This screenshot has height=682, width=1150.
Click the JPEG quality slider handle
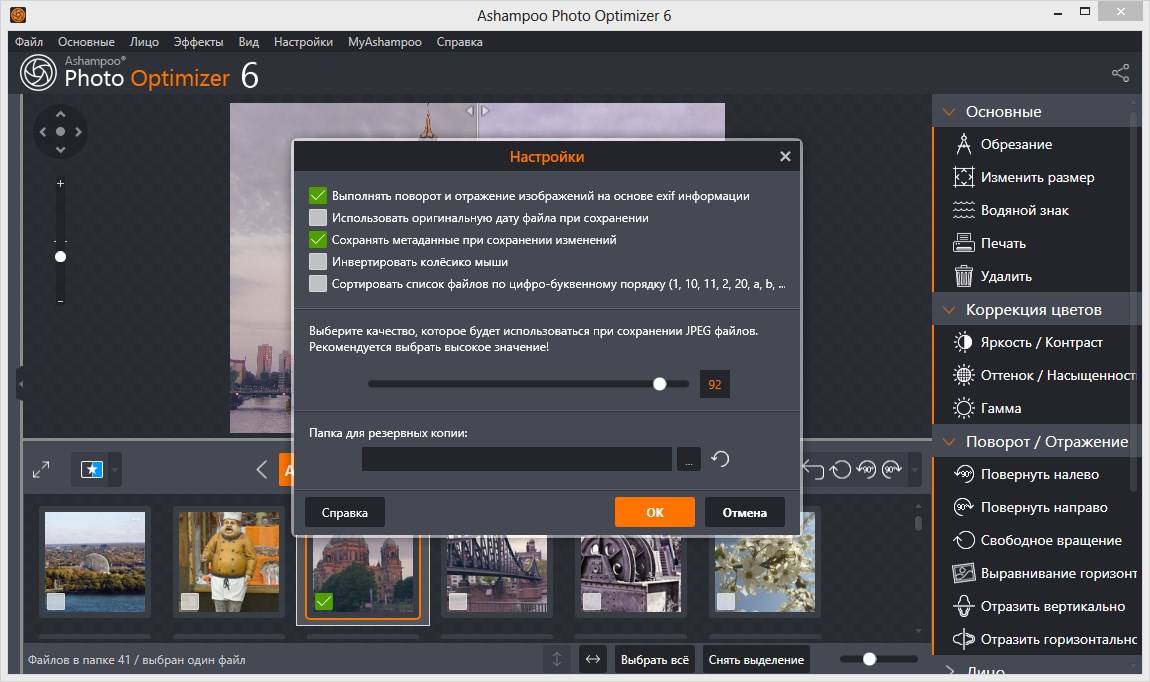coord(659,384)
